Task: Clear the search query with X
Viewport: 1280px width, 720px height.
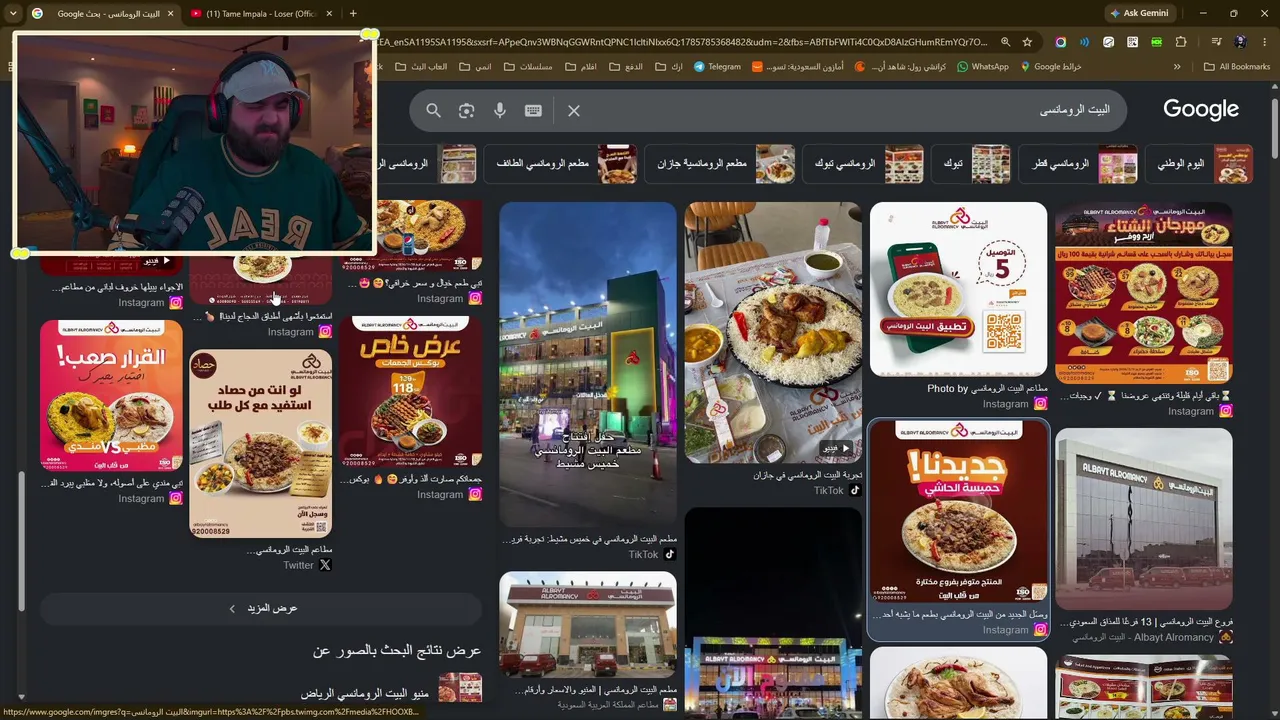Action: pyautogui.click(x=574, y=110)
